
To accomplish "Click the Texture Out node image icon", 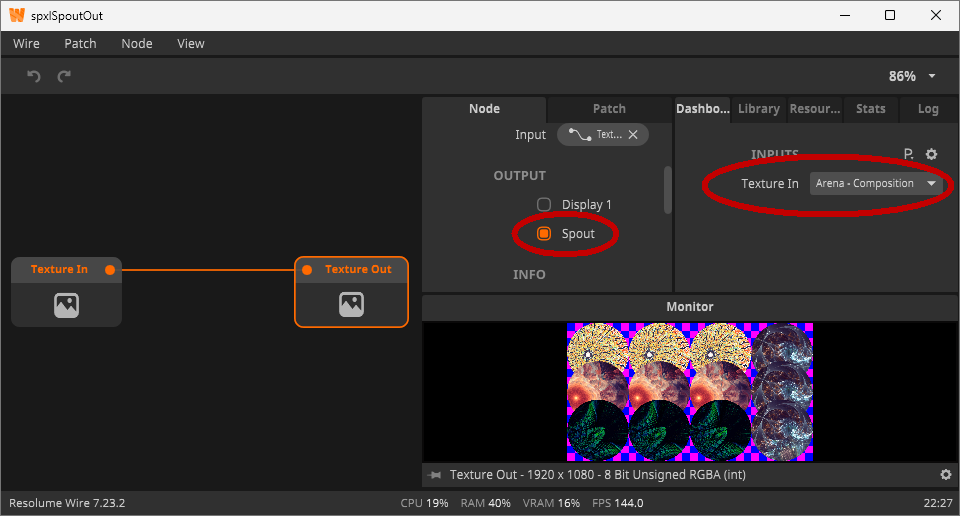I will pos(351,306).
